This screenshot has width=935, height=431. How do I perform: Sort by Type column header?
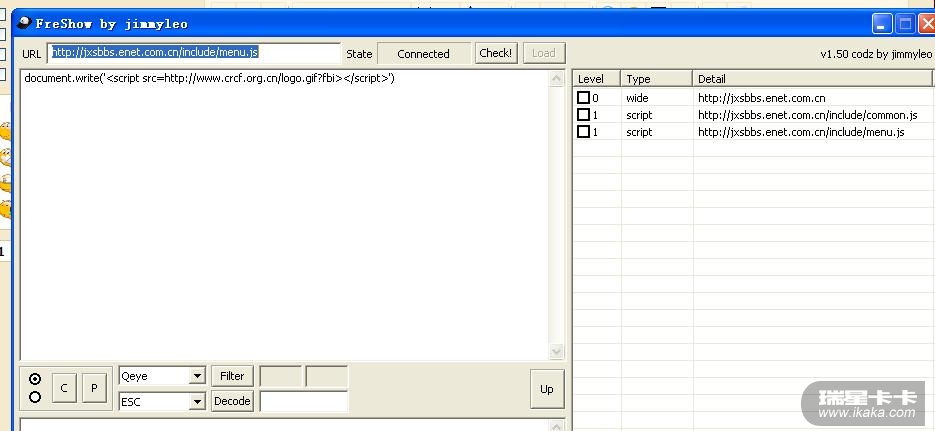657,79
